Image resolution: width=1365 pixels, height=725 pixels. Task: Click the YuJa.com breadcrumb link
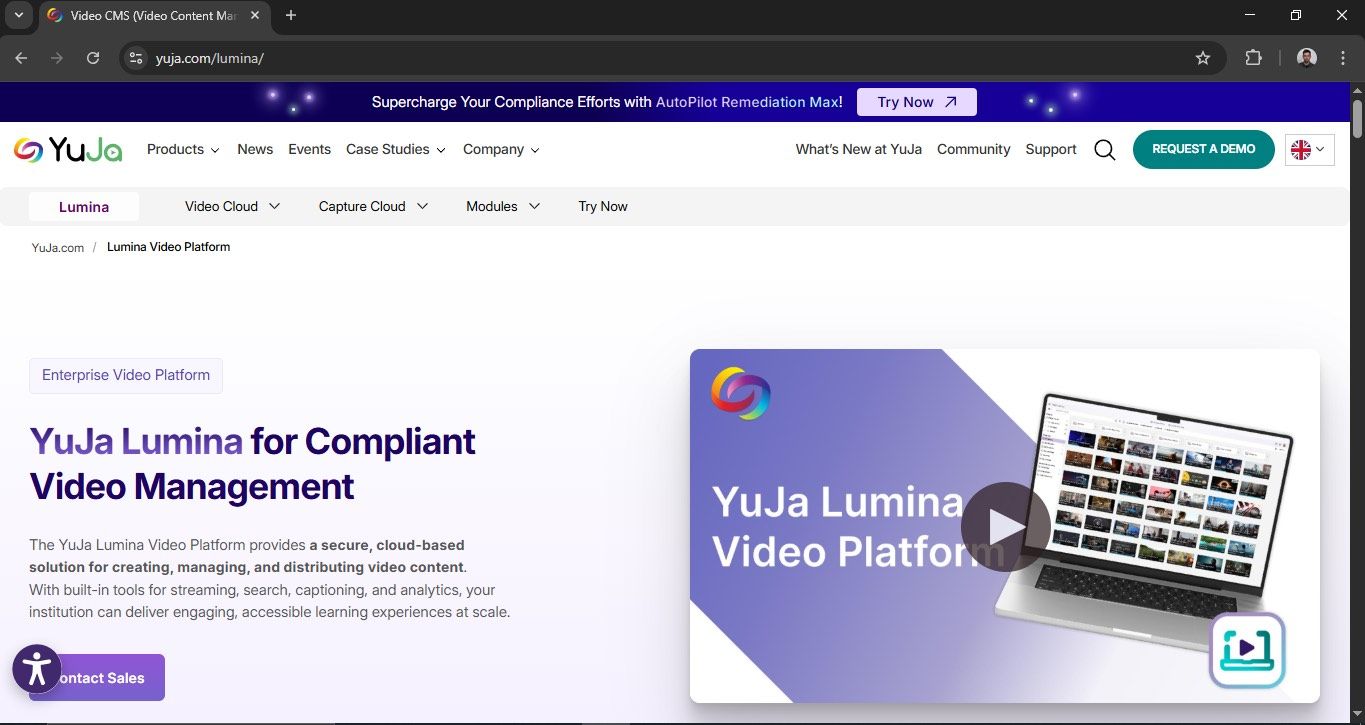[x=57, y=247]
